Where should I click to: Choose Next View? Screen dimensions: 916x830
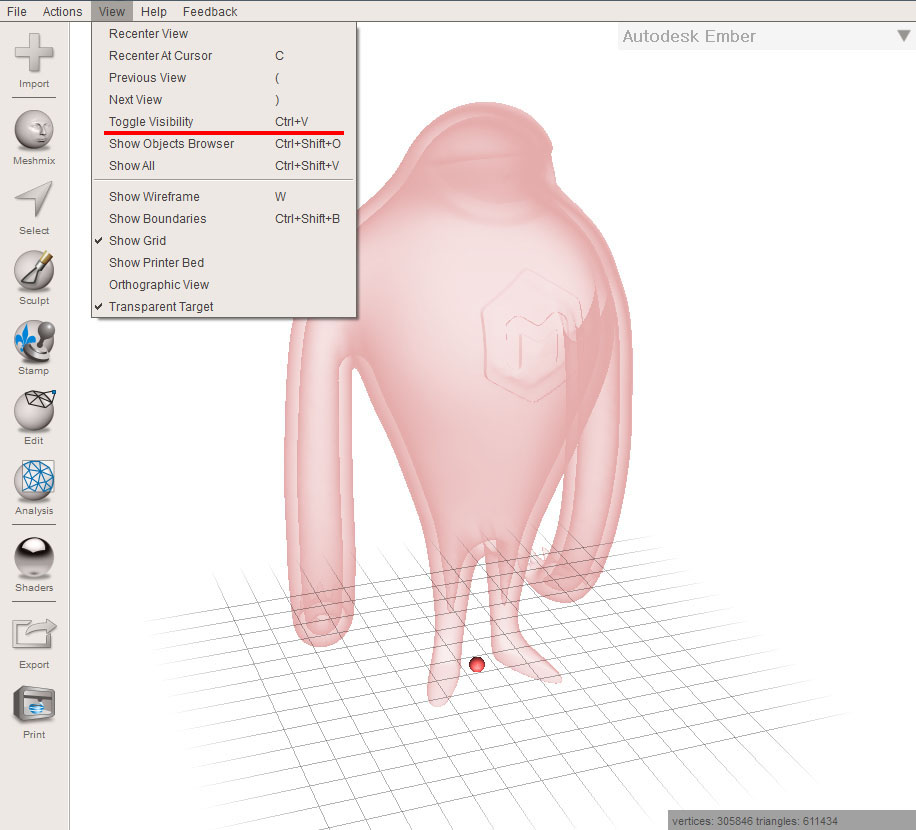tap(224, 100)
